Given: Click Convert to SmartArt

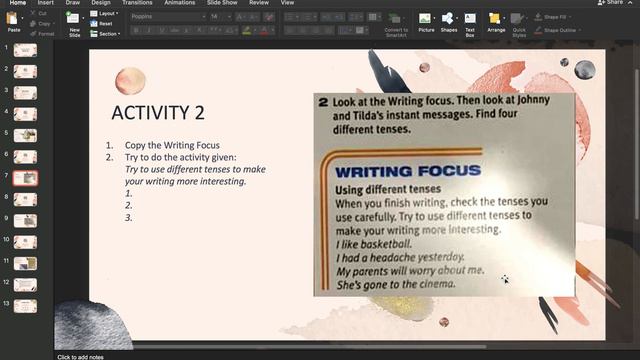Looking at the screenshot, I should pyautogui.click(x=396, y=25).
